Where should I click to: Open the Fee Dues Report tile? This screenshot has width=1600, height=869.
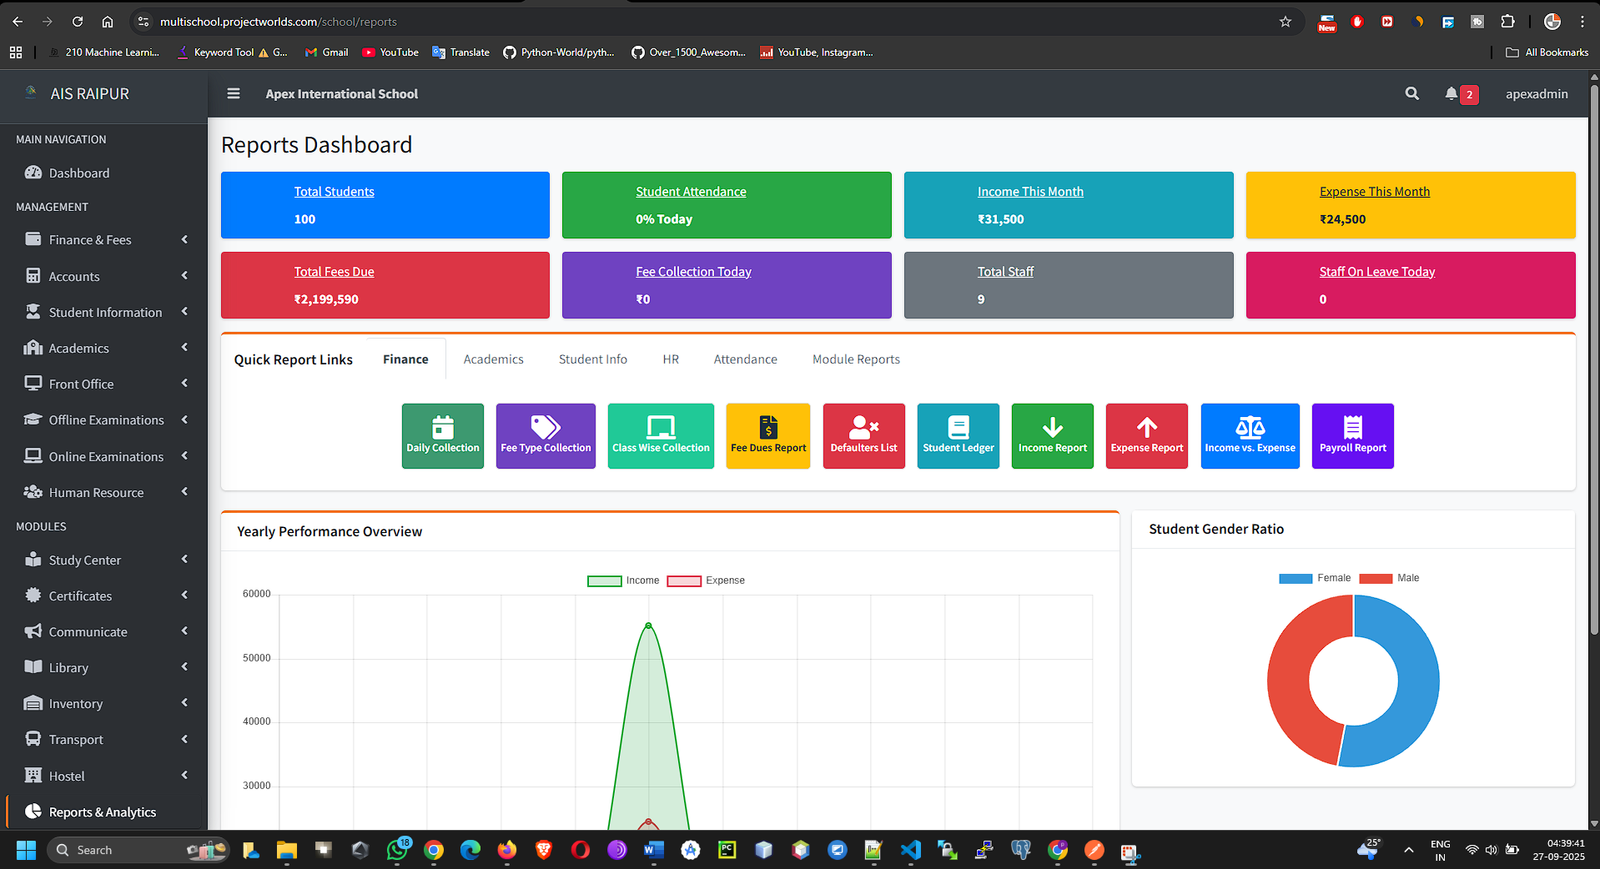click(x=768, y=436)
